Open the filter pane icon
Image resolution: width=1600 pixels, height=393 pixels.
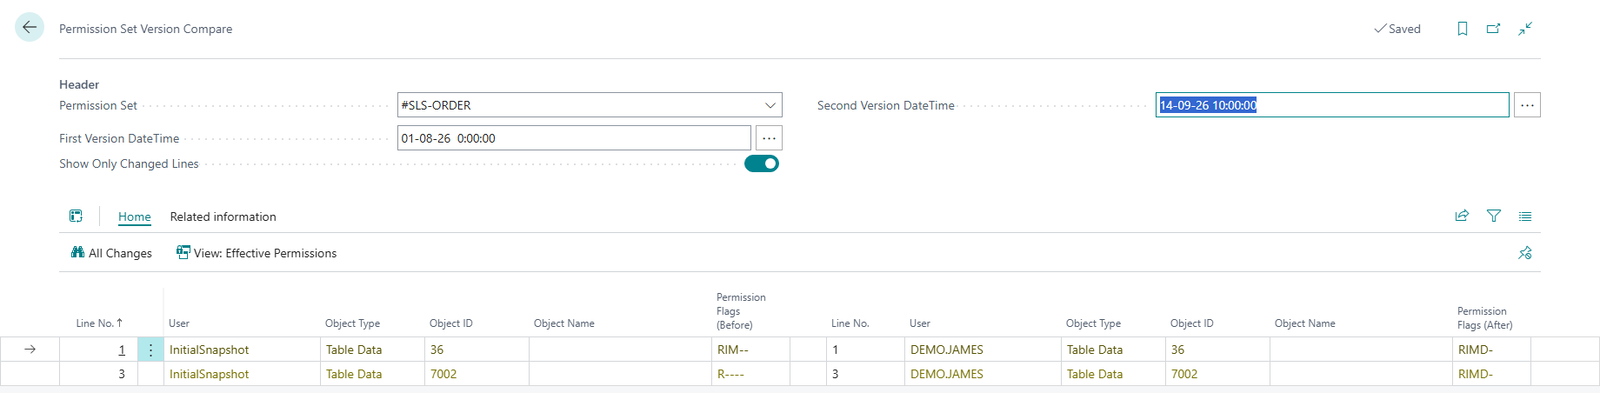1494,216
